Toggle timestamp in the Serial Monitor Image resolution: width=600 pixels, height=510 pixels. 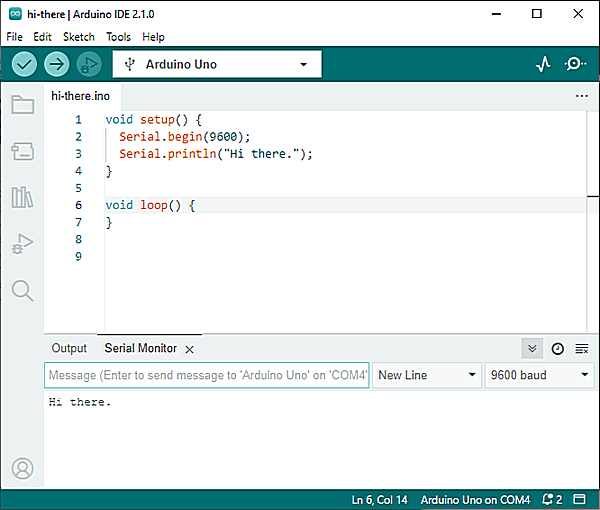coord(558,349)
